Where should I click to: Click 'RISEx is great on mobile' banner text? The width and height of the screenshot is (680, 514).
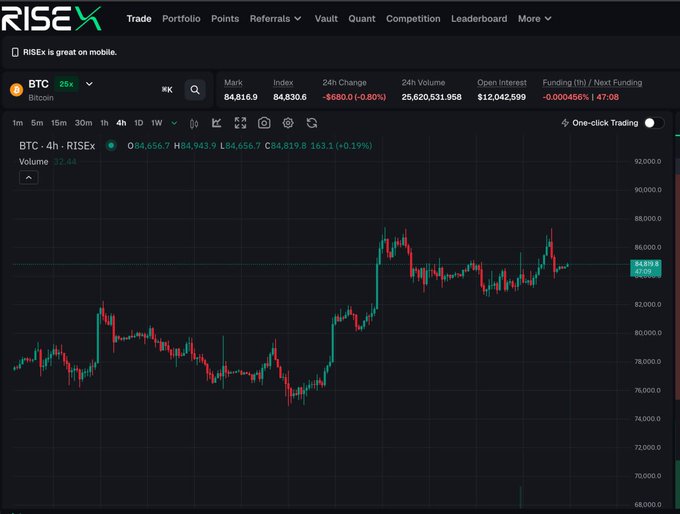[x=70, y=52]
